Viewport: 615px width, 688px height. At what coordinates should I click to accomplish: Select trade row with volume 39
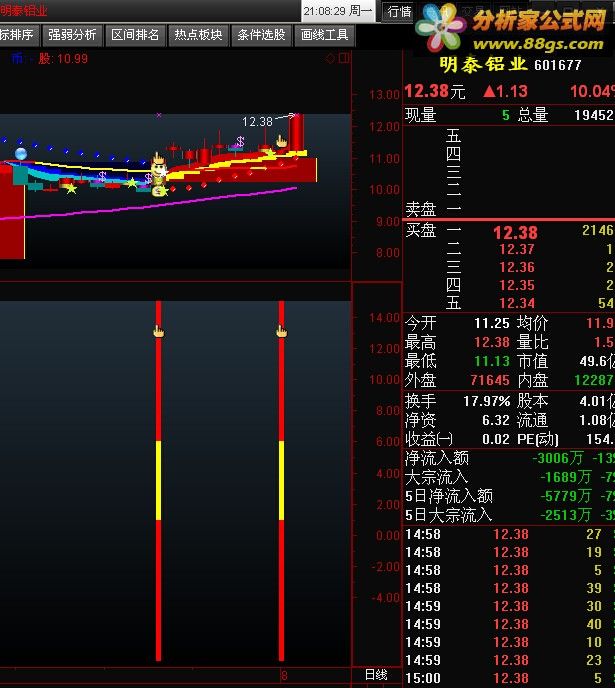[509, 588]
